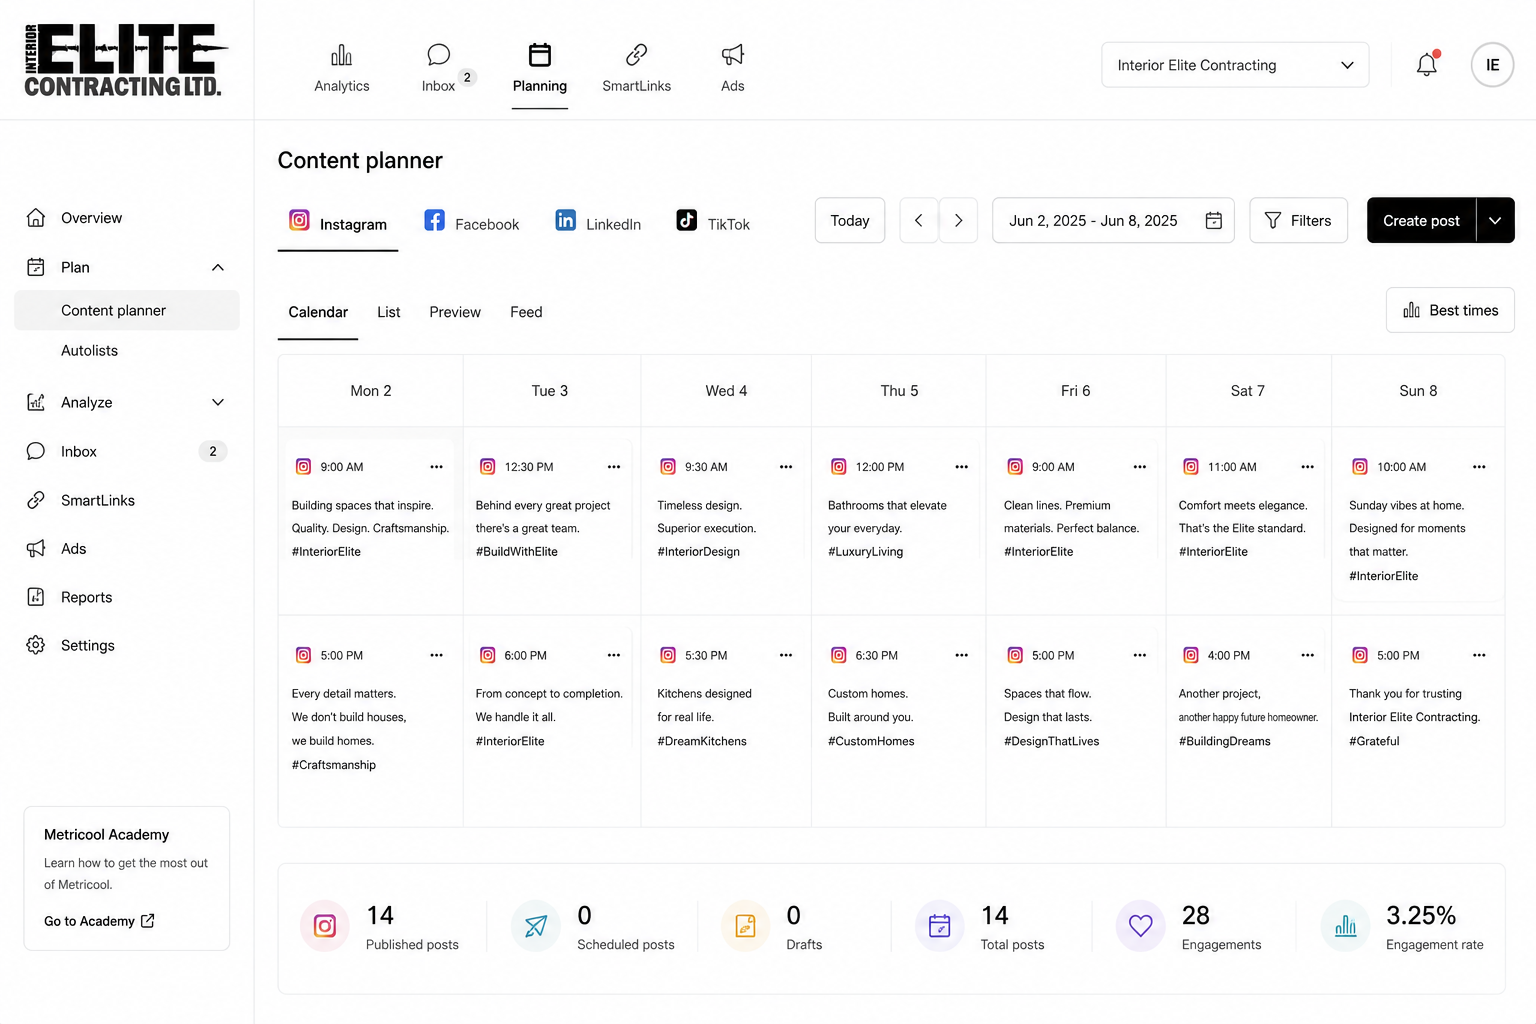Open the date range picker Jun 2 - Jun 8
The width and height of the screenshot is (1536, 1024).
coord(1113,220)
